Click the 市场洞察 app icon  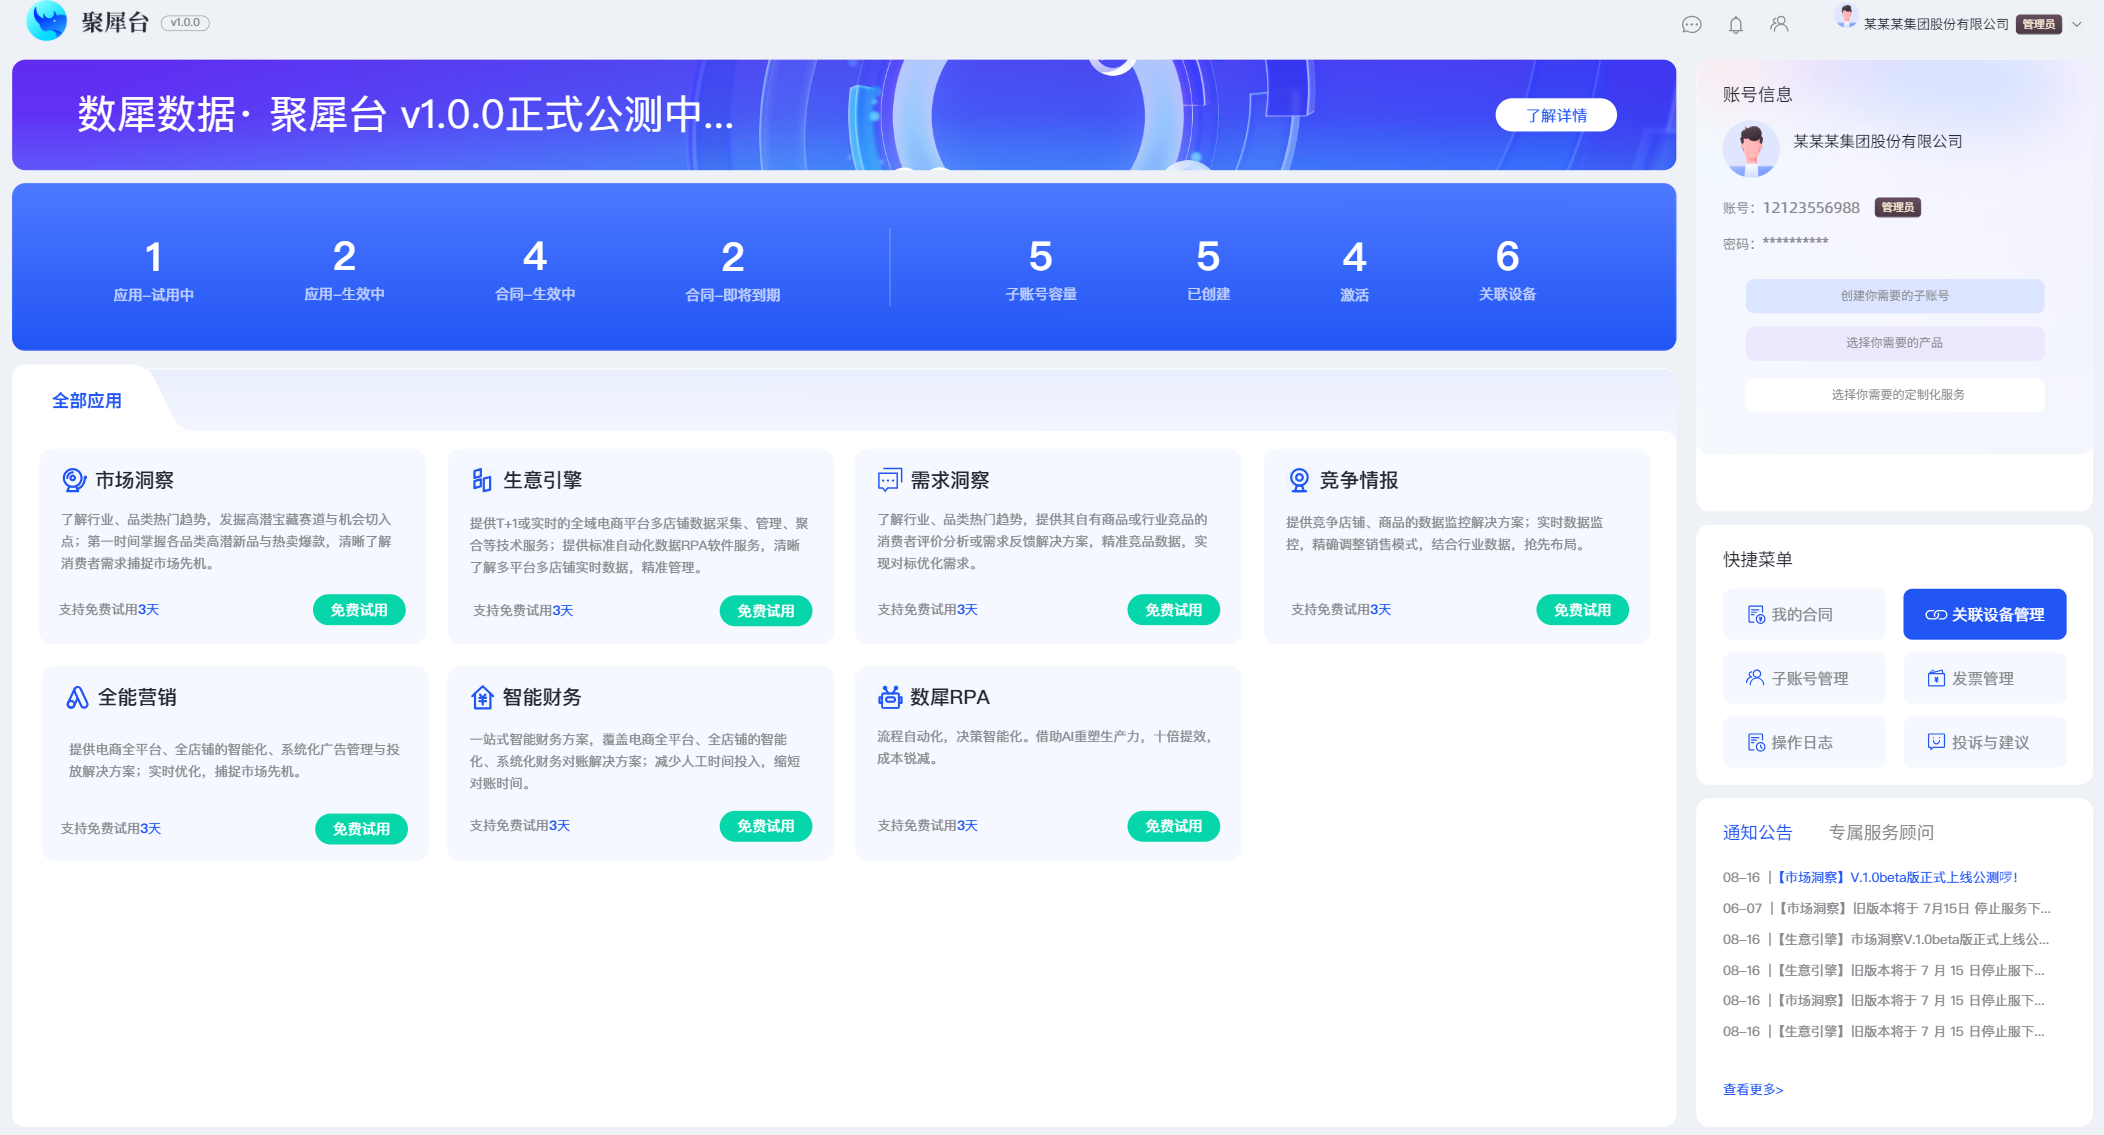(73, 480)
